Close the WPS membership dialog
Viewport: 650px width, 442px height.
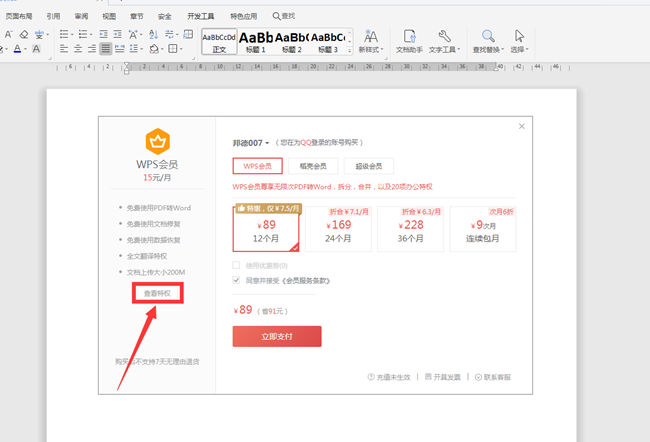(521, 126)
